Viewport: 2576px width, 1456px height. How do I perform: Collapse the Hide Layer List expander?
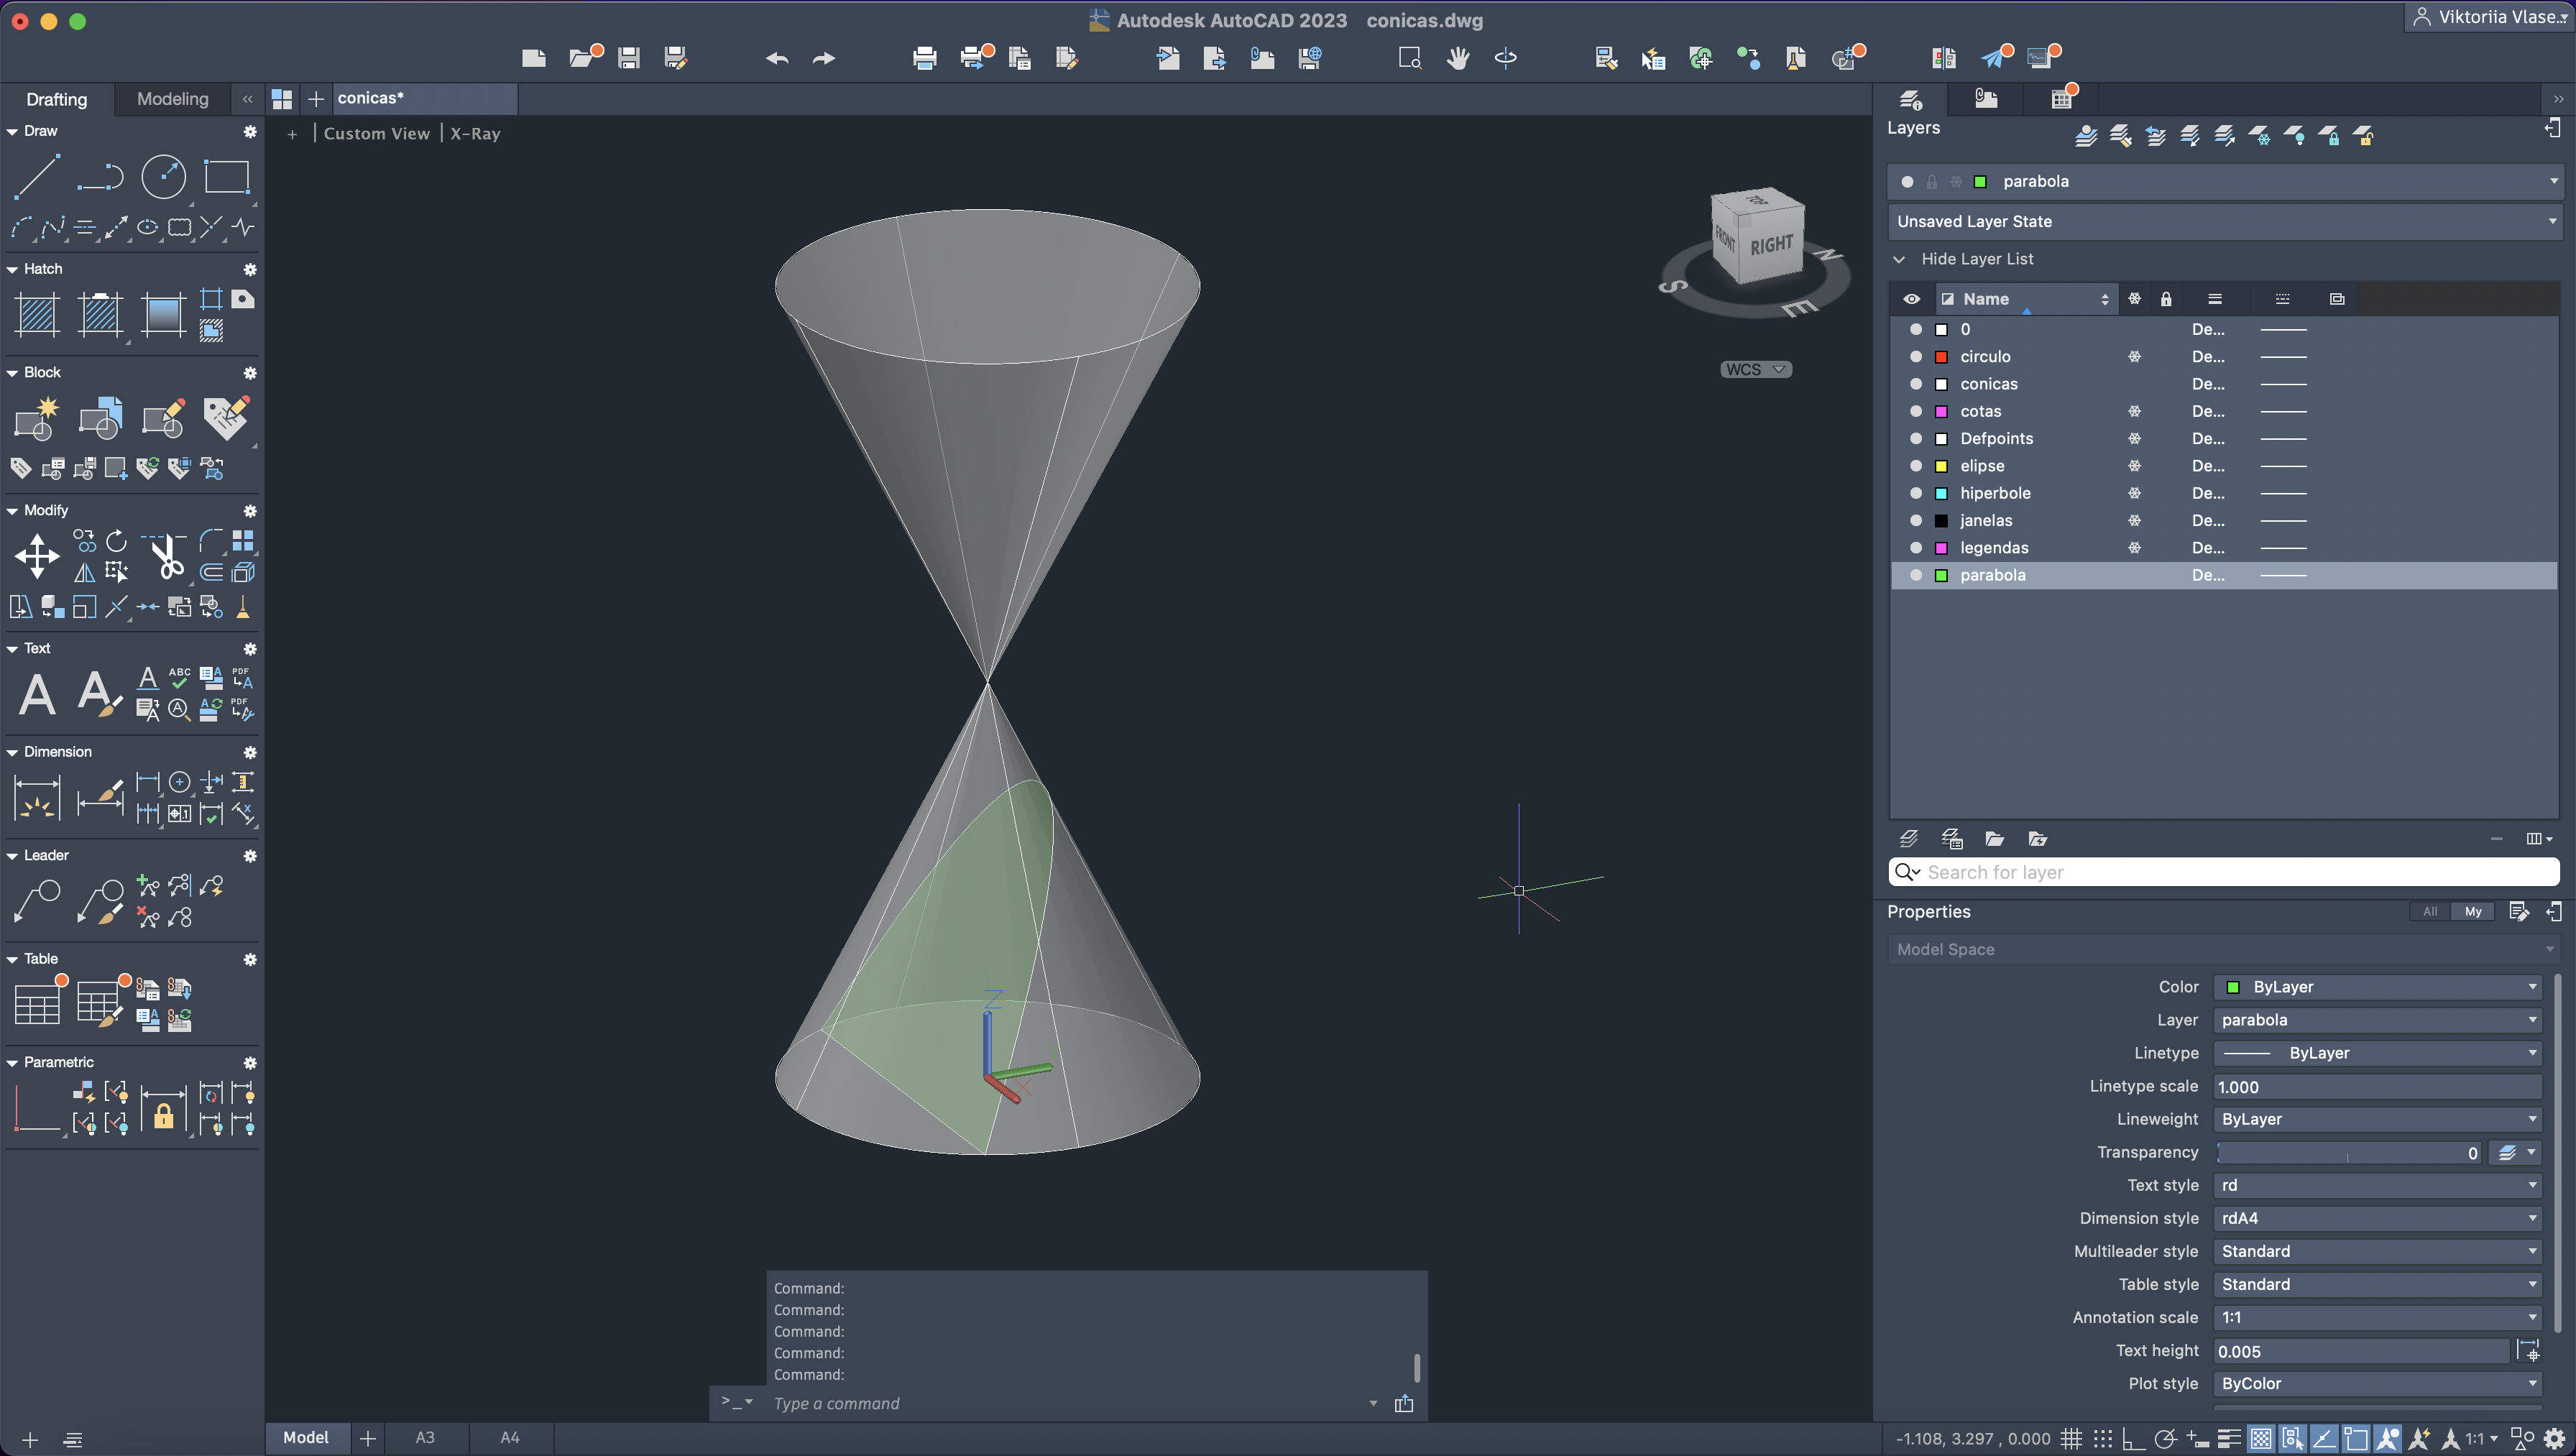(x=1899, y=259)
